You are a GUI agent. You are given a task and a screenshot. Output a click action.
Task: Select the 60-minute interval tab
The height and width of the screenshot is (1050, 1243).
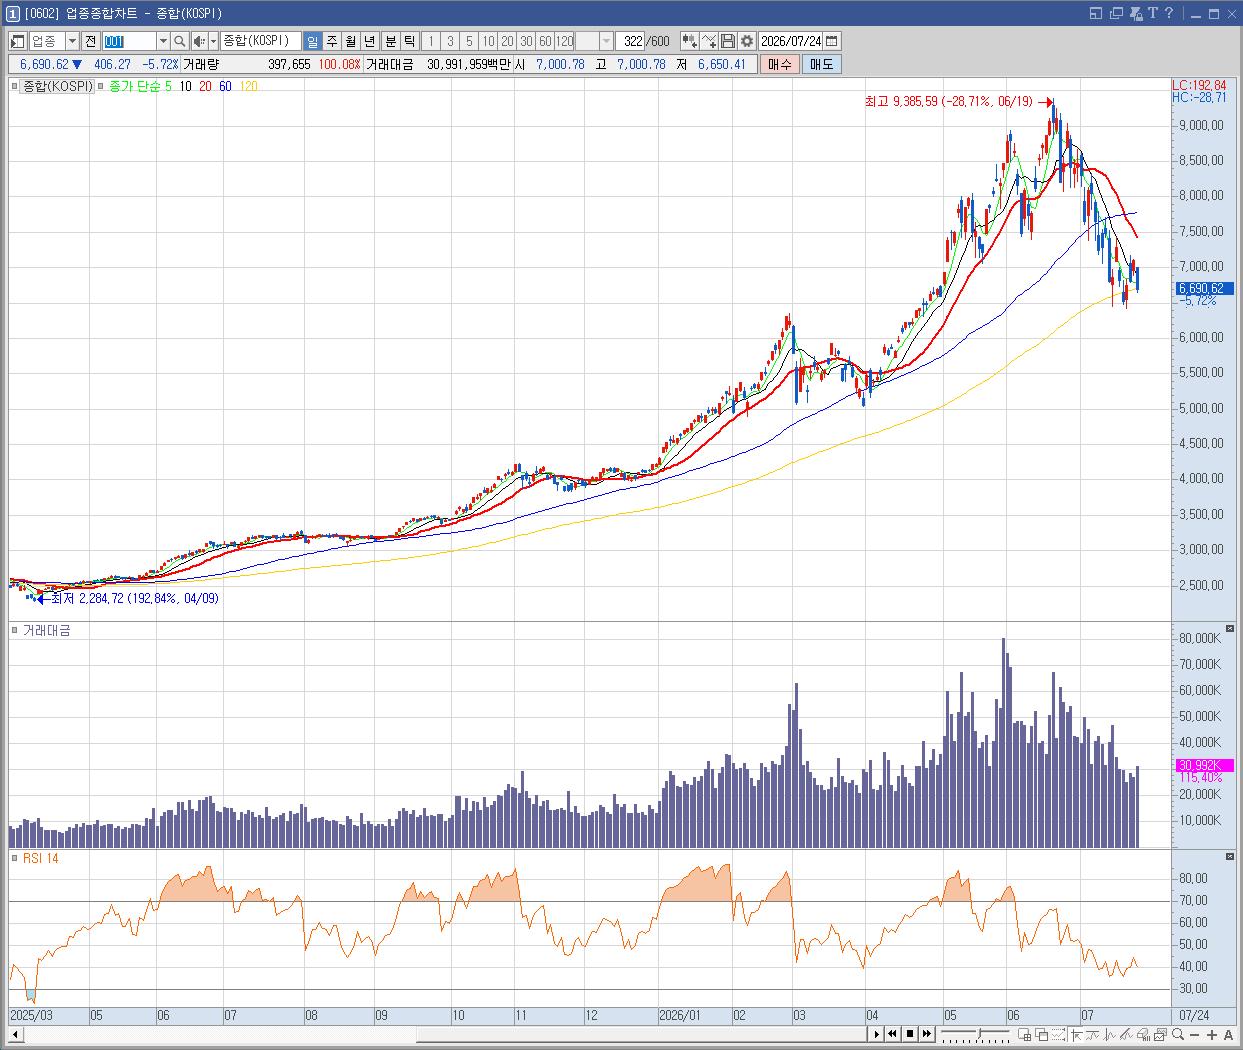coord(545,41)
